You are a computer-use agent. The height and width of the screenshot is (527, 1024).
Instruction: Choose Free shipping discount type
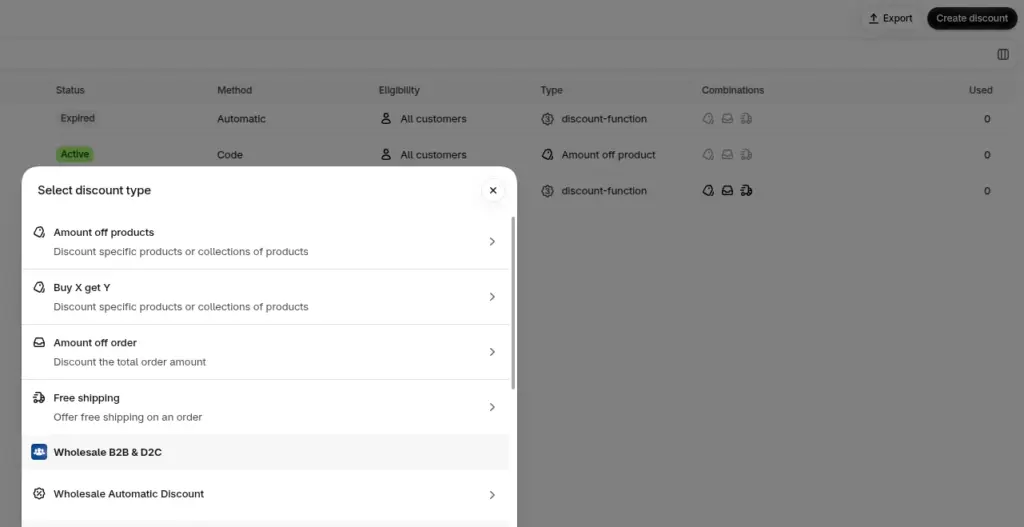[x=266, y=407]
